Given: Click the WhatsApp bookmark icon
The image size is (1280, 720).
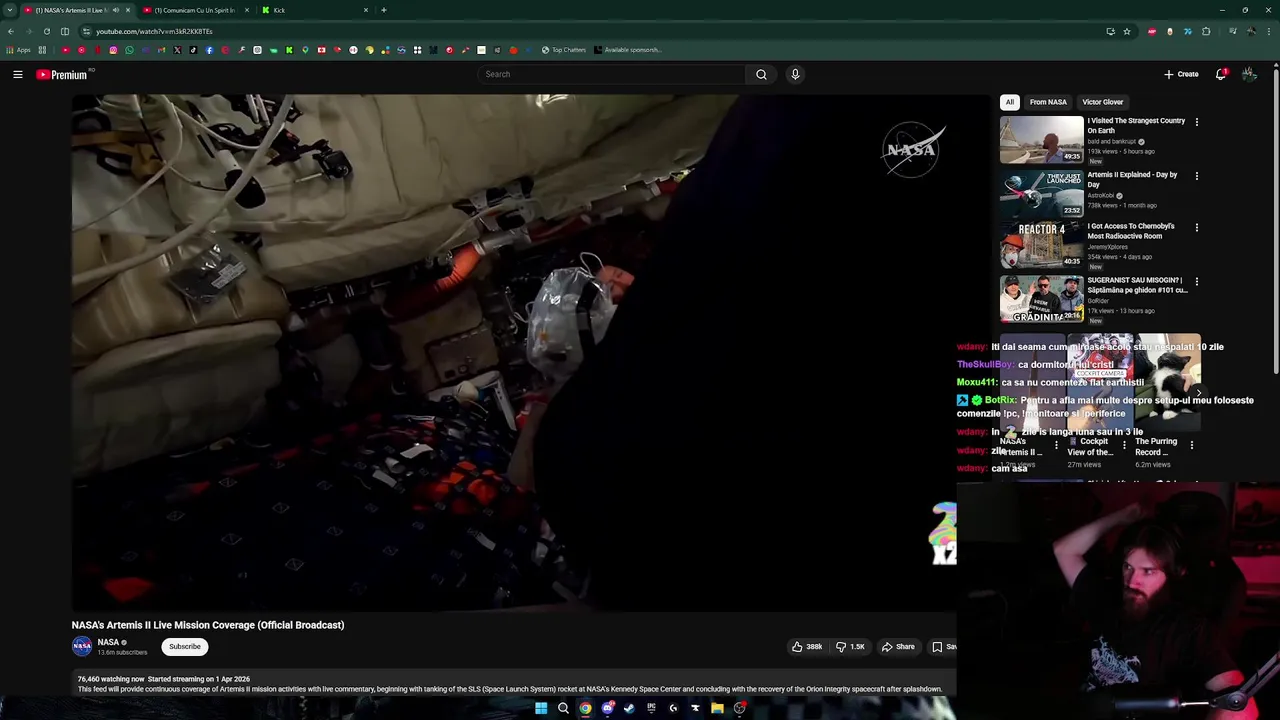Looking at the screenshot, I should [x=129, y=50].
